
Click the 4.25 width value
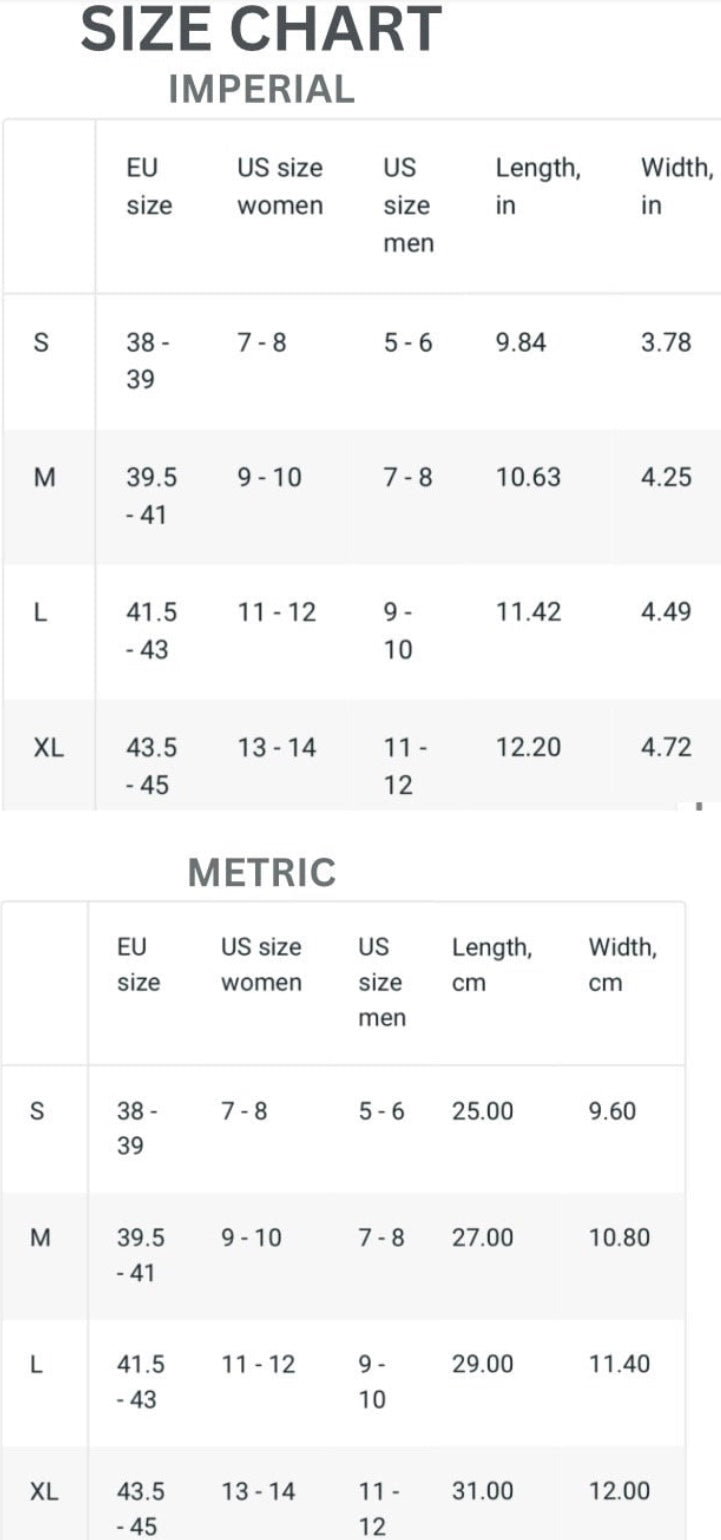point(666,477)
